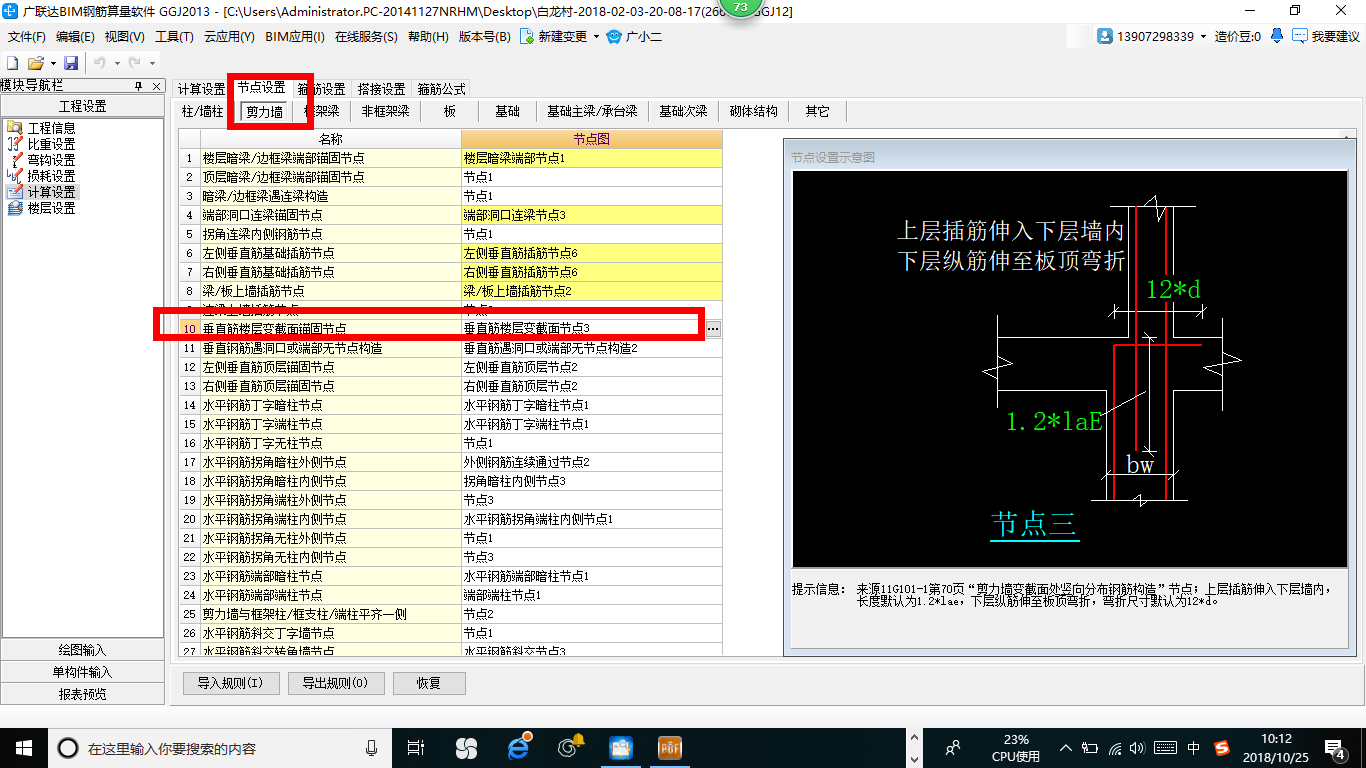Click the Redo arrow icon
Screen dimensions: 1366x768
click(134, 63)
